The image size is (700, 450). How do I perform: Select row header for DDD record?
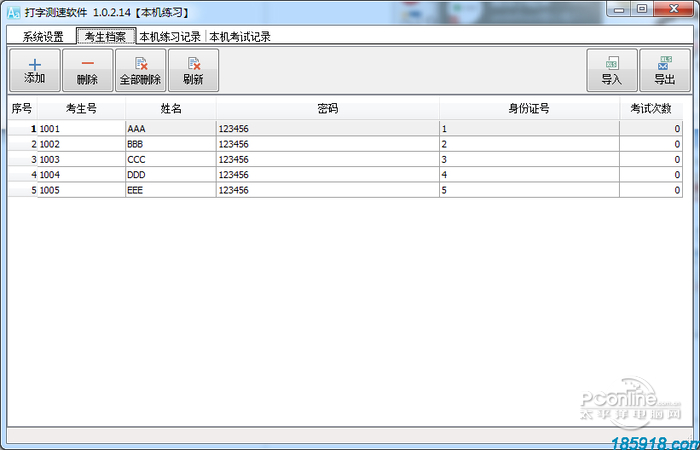pyautogui.click(x=23, y=175)
